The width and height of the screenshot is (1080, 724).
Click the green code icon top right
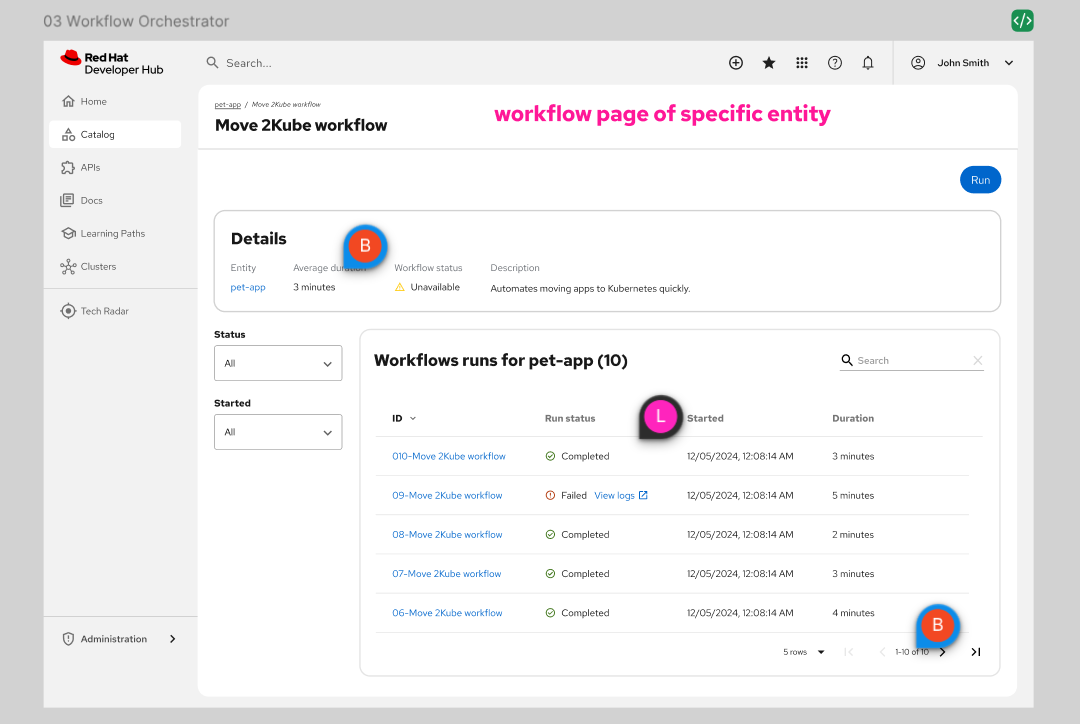coord(1022,21)
